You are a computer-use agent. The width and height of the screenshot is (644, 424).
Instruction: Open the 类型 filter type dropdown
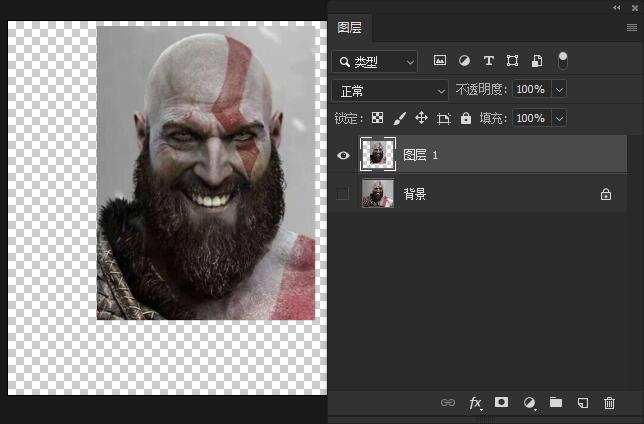click(x=375, y=62)
